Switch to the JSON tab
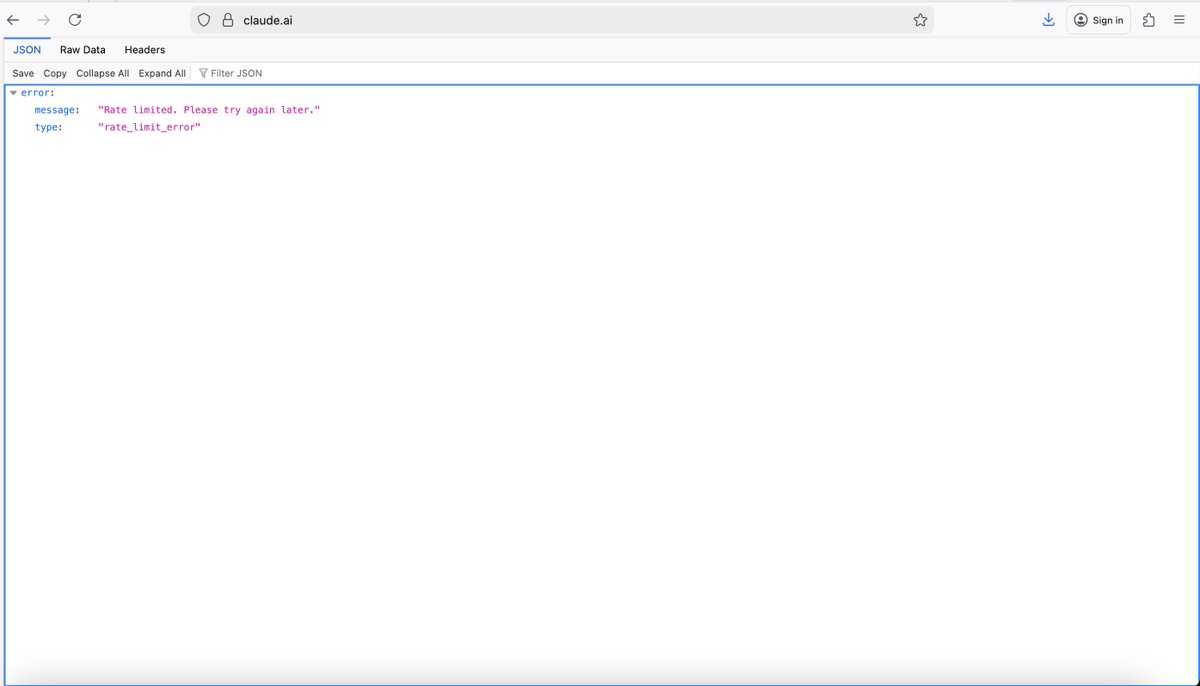1200x686 pixels. [27, 50]
